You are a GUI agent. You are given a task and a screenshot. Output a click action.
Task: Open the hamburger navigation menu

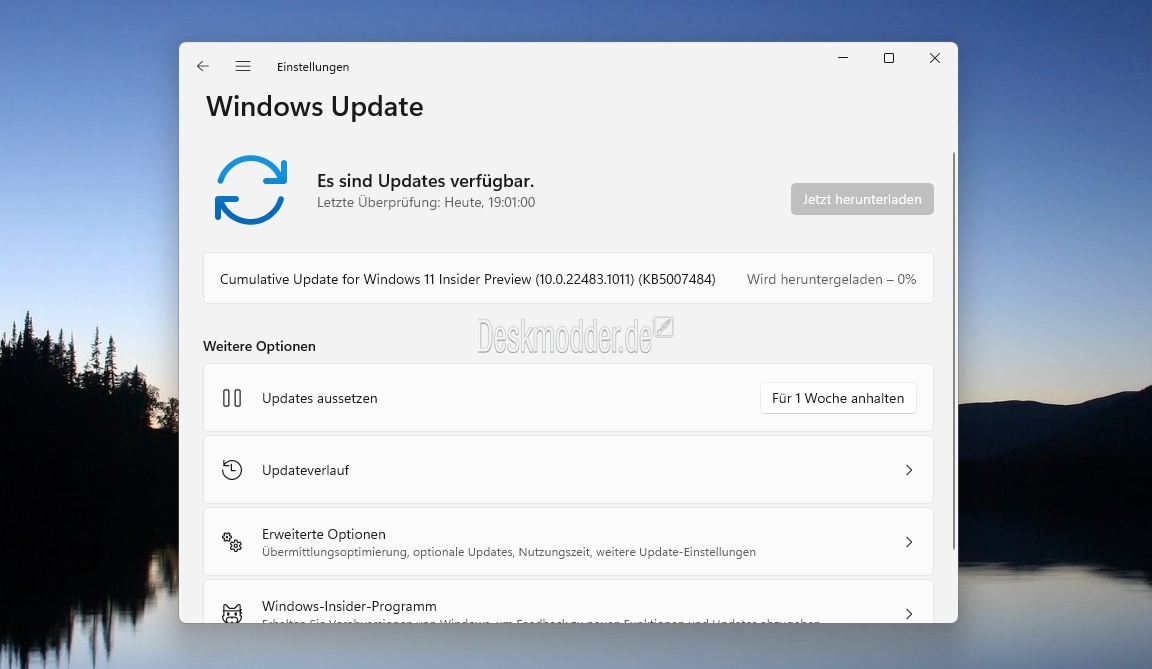(x=243, y=66)
